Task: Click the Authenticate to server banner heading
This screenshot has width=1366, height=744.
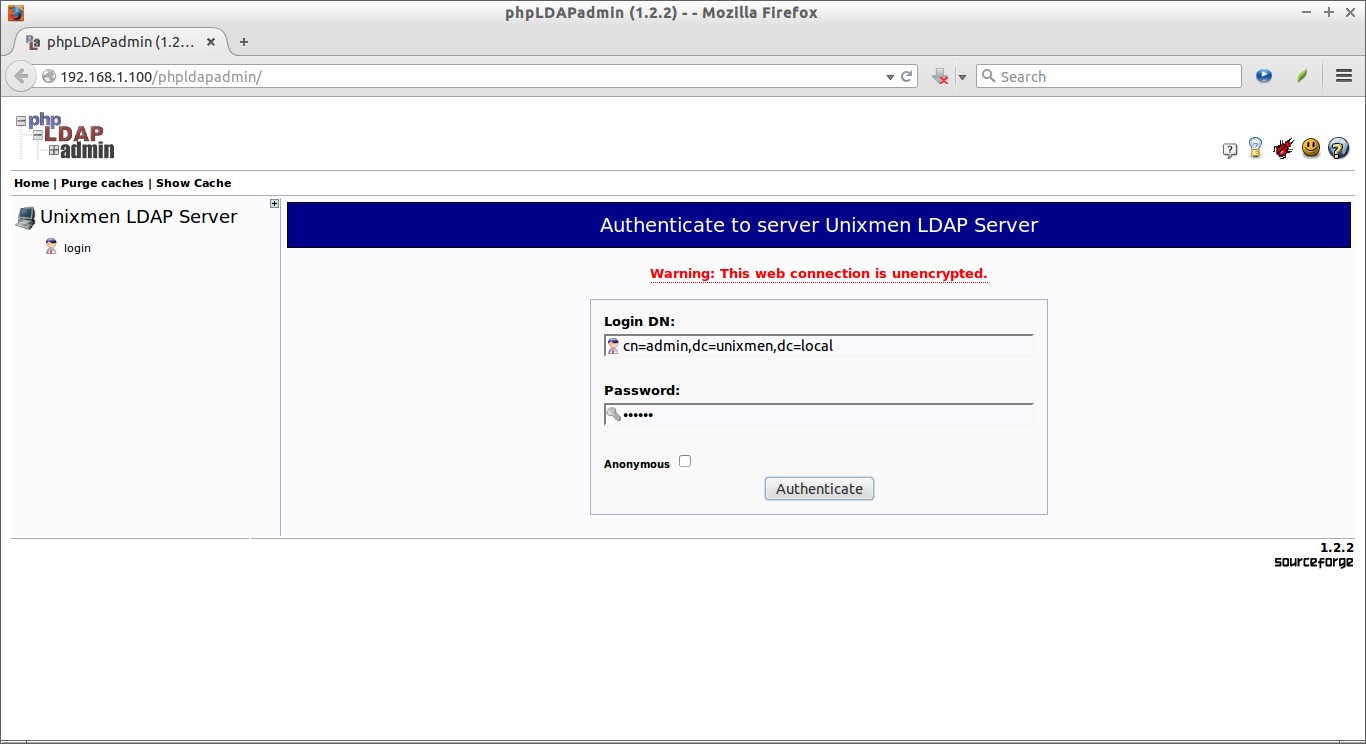Action: tap(819, 225)
